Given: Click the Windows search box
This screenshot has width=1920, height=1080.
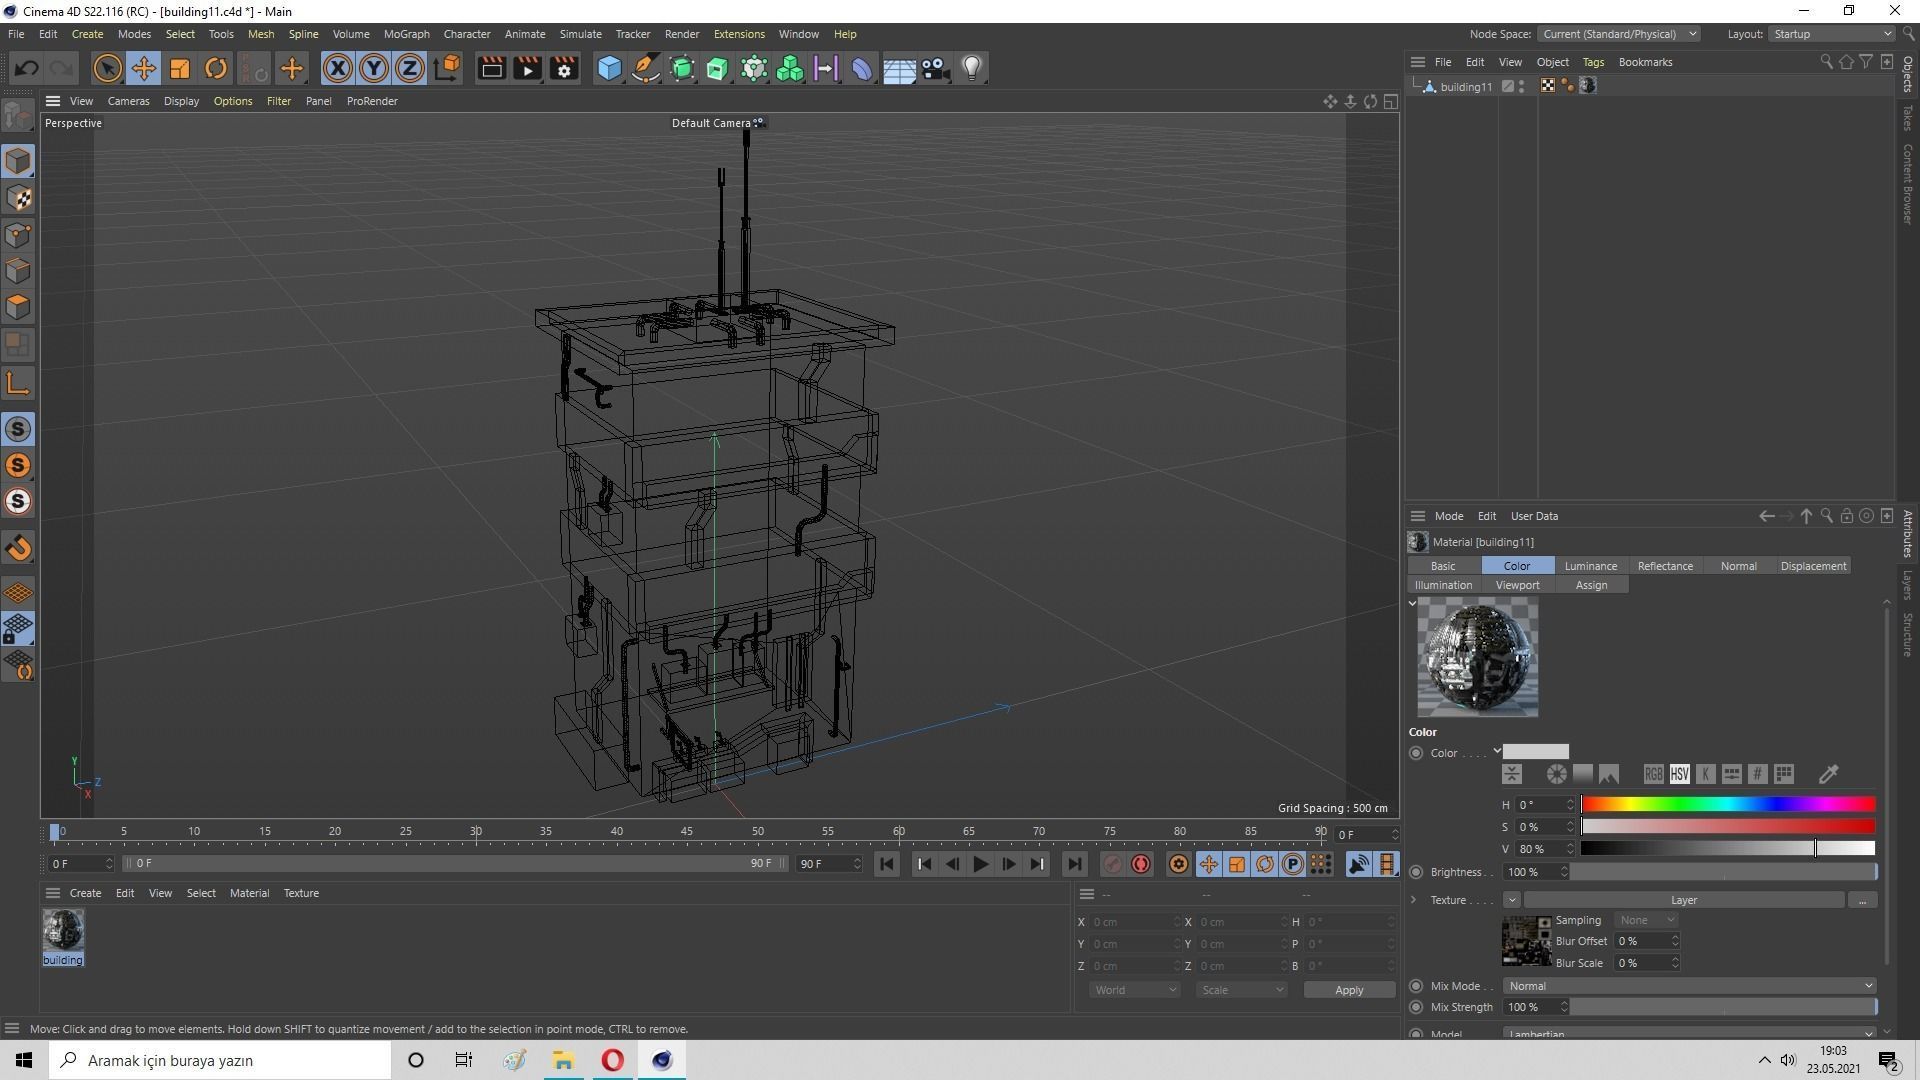Looking at the screenshot, I should coord(220,1060).
